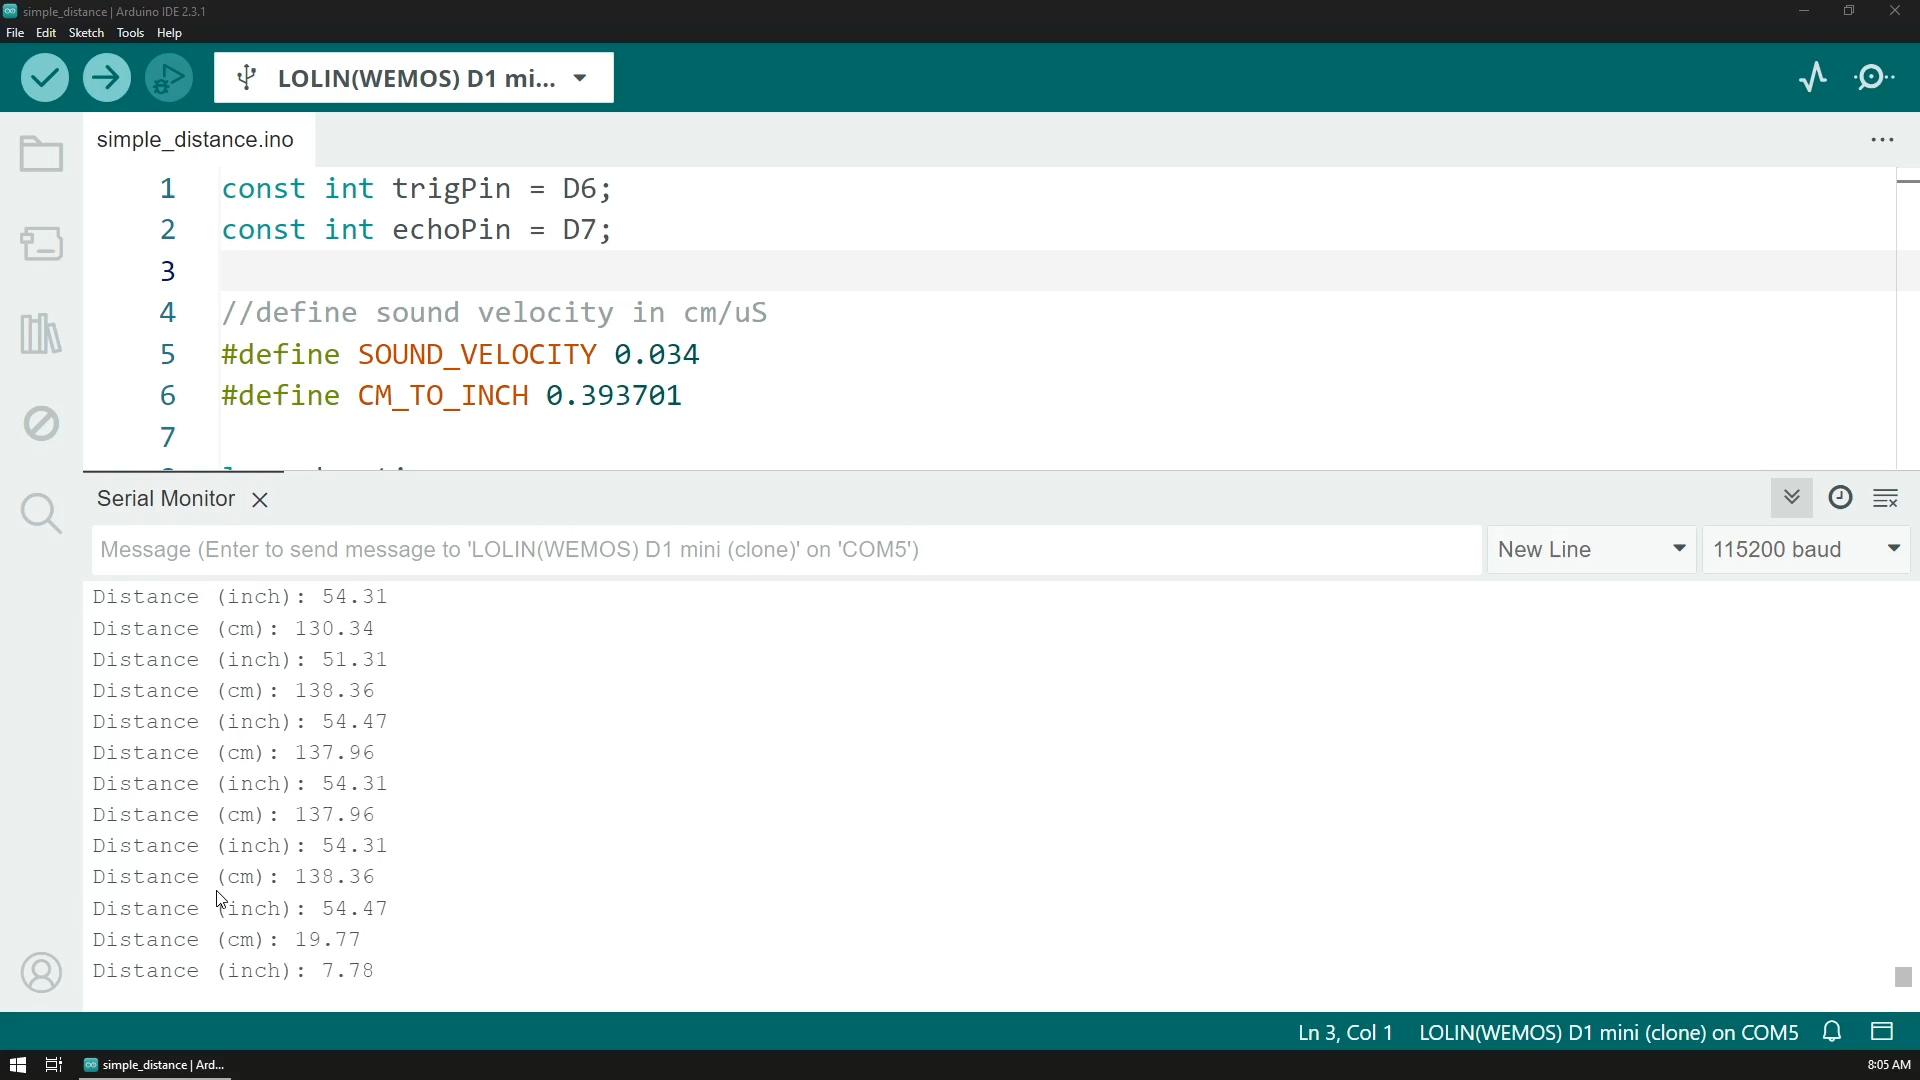The width and height of the screenshot is (1920, 1080).
Task: Close the Serial Monitor tab
Action: (258, 498)
